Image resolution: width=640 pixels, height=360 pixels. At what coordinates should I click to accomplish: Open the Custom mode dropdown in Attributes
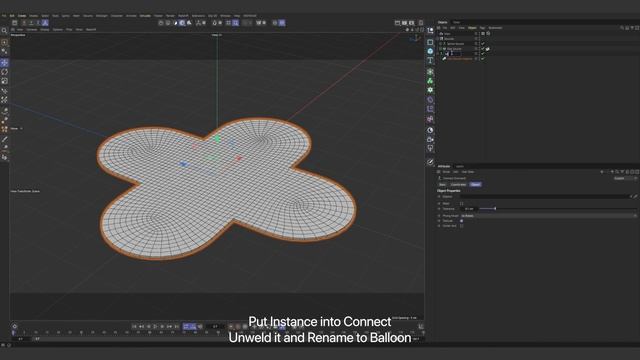[x=625, y=178]
